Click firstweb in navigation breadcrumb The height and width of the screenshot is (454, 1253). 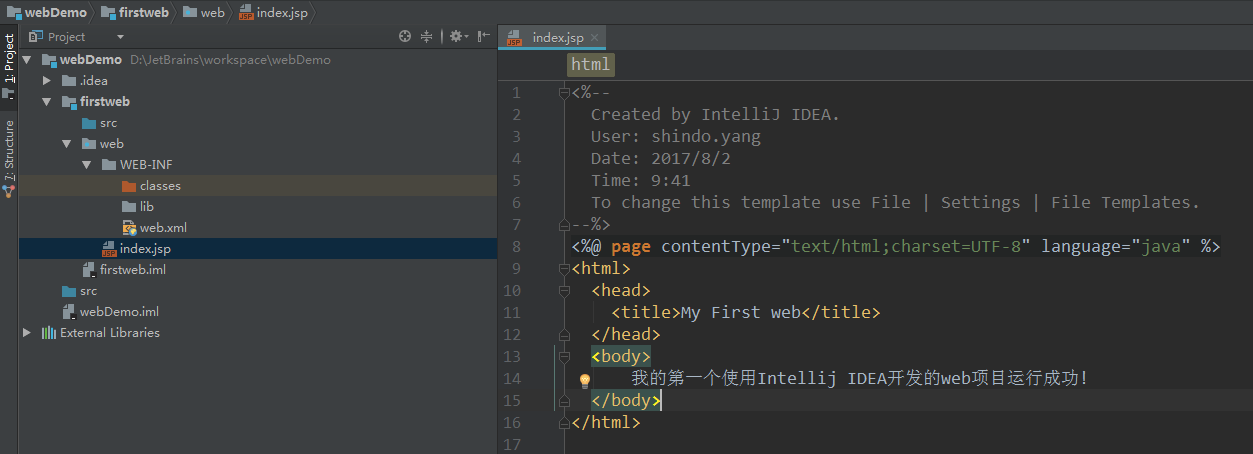137,12
